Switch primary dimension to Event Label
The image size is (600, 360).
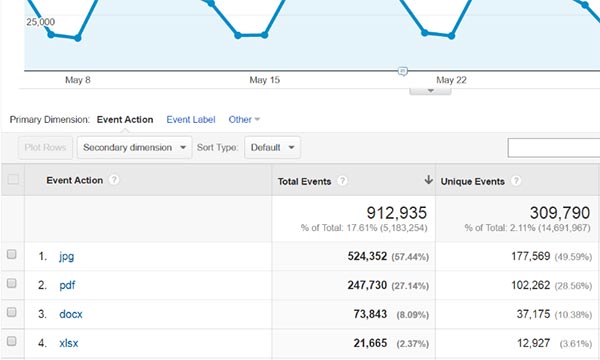tap(191, 119)
